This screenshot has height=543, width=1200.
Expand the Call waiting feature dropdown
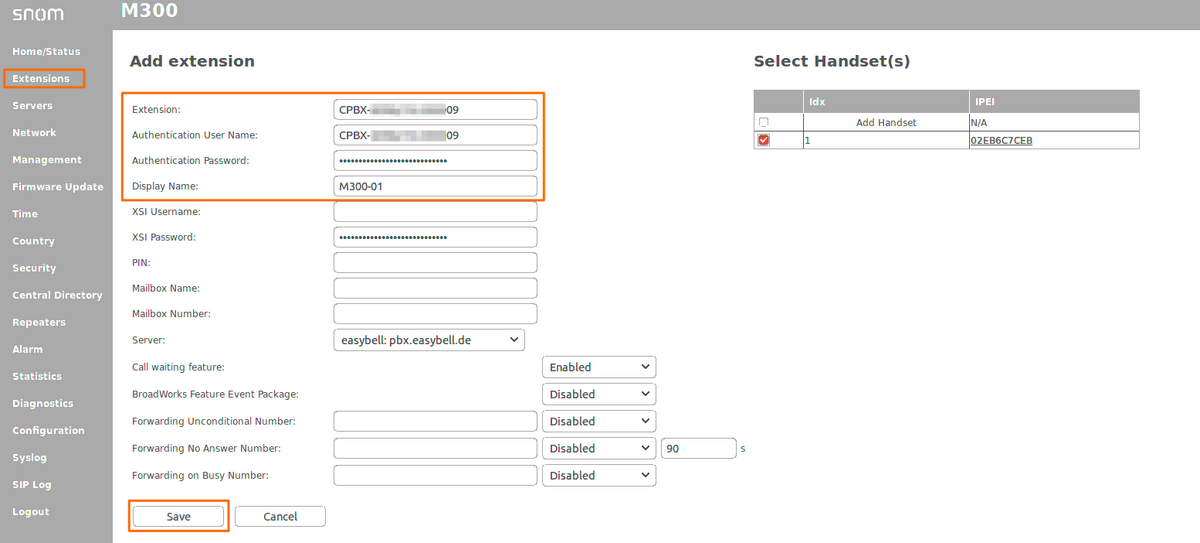[598, 367]
